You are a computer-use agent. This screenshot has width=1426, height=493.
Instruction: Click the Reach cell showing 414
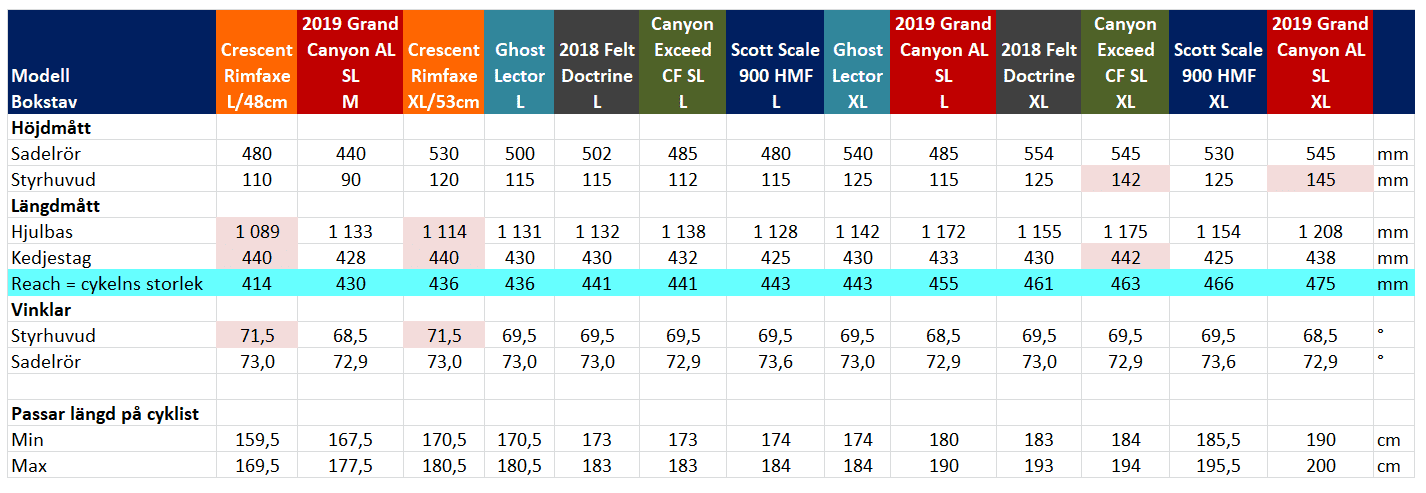point(257,284)
